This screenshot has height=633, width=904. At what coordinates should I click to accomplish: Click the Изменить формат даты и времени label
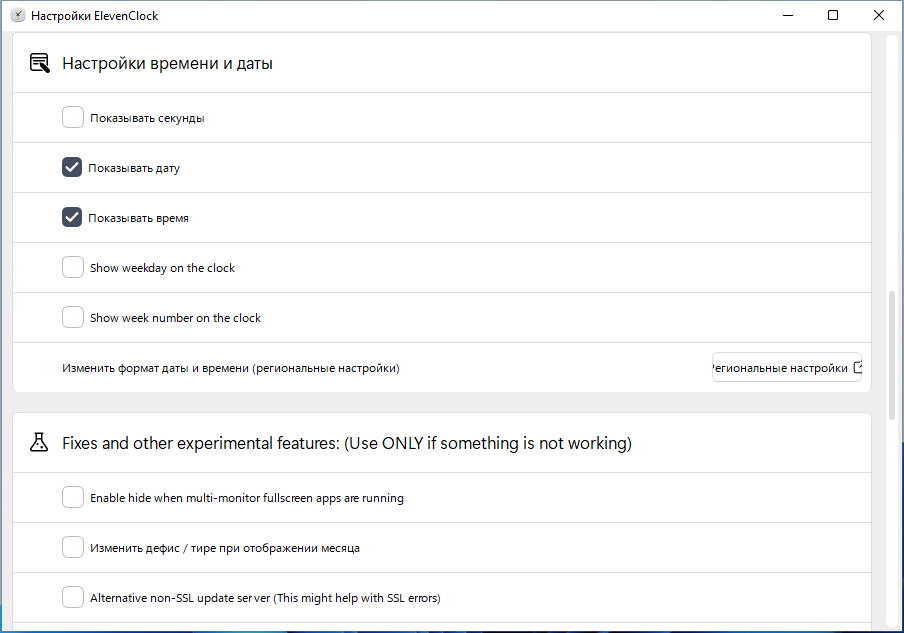coord(231,368)
